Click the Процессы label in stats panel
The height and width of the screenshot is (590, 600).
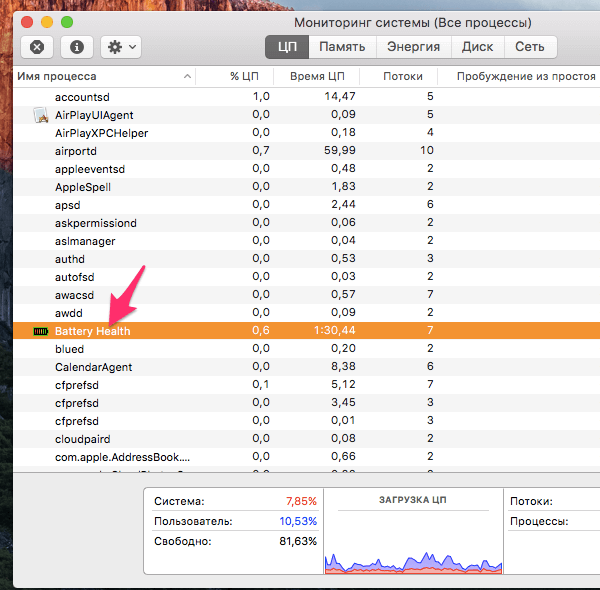[x=539, y=521]
